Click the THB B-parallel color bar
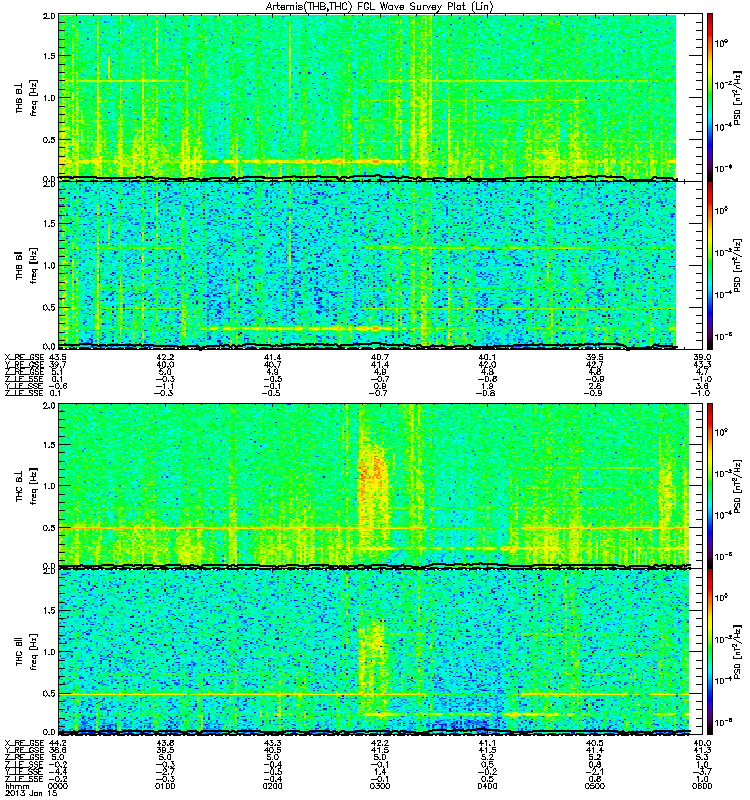The width and height of the screenshot is (750, 800). point(710,265)
